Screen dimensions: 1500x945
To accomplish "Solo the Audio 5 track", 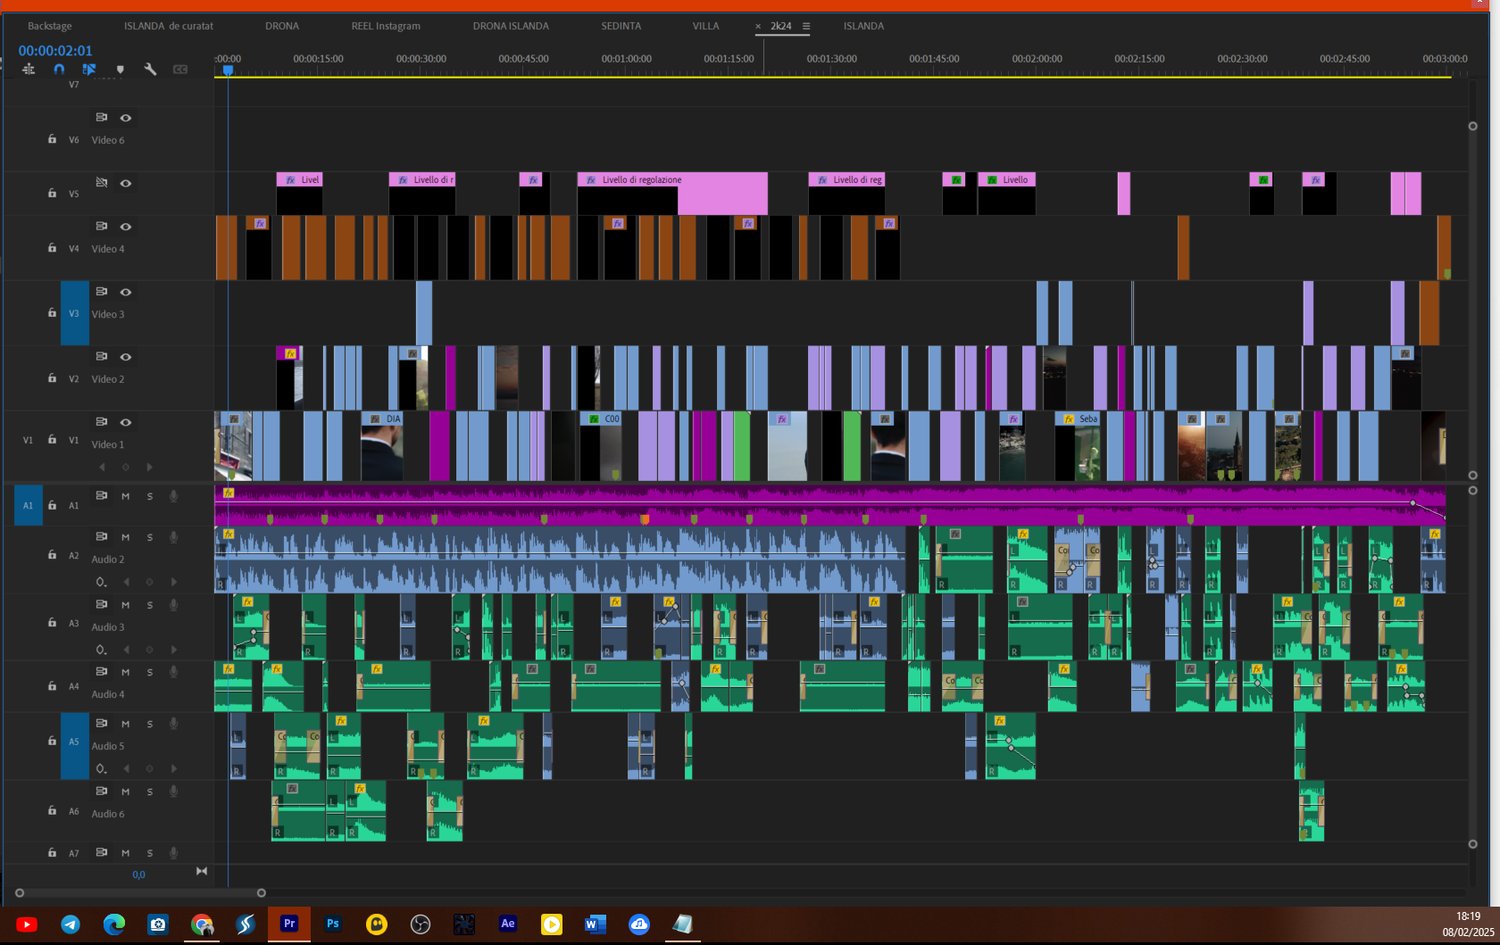I will (x=150, y=723).
